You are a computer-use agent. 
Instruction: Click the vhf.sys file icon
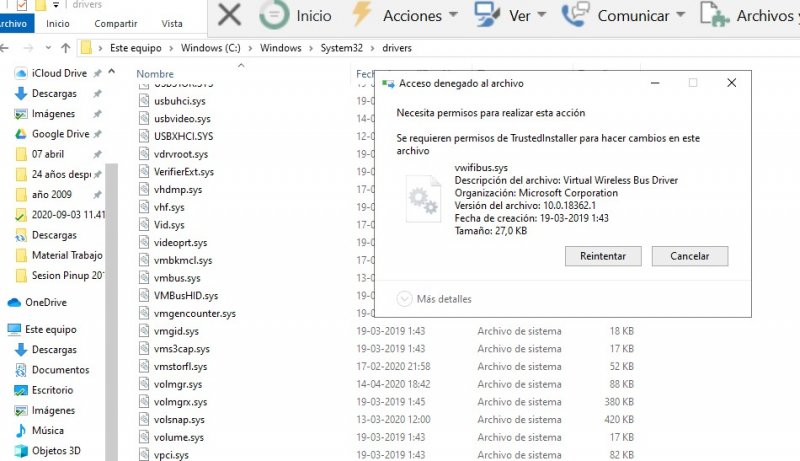click(144, 207)
